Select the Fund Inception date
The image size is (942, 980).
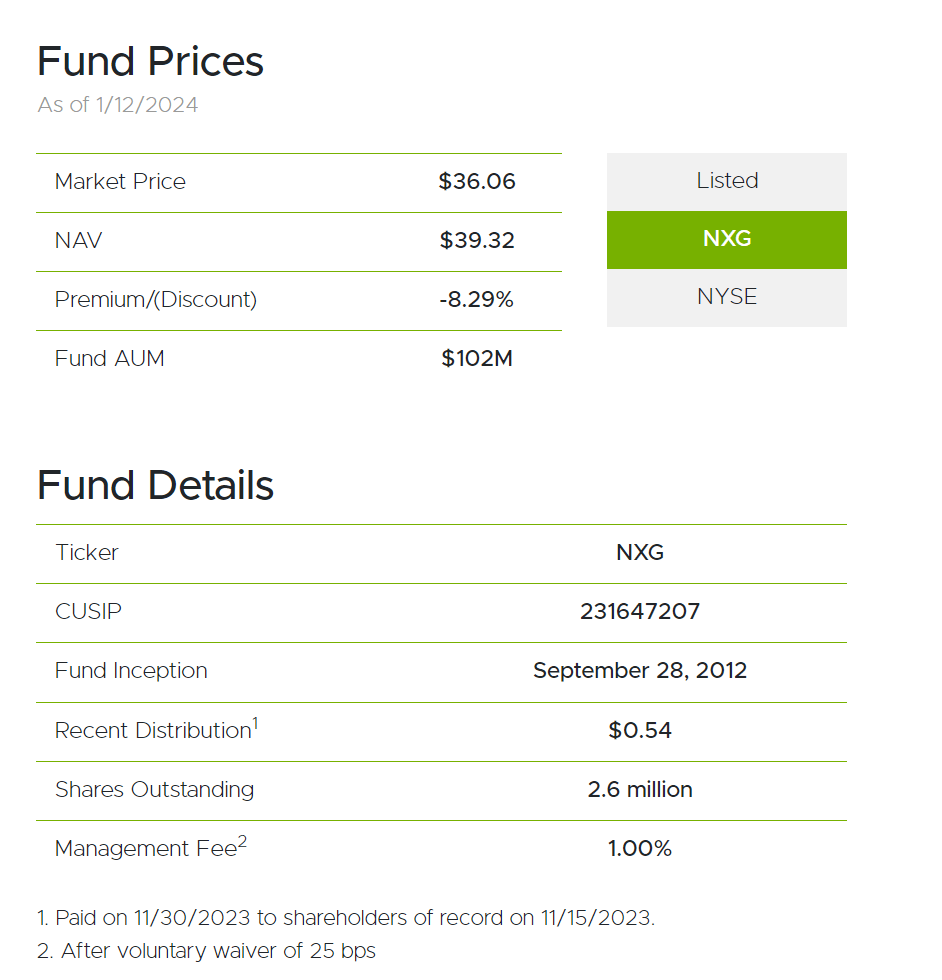[x=640, y=671]
